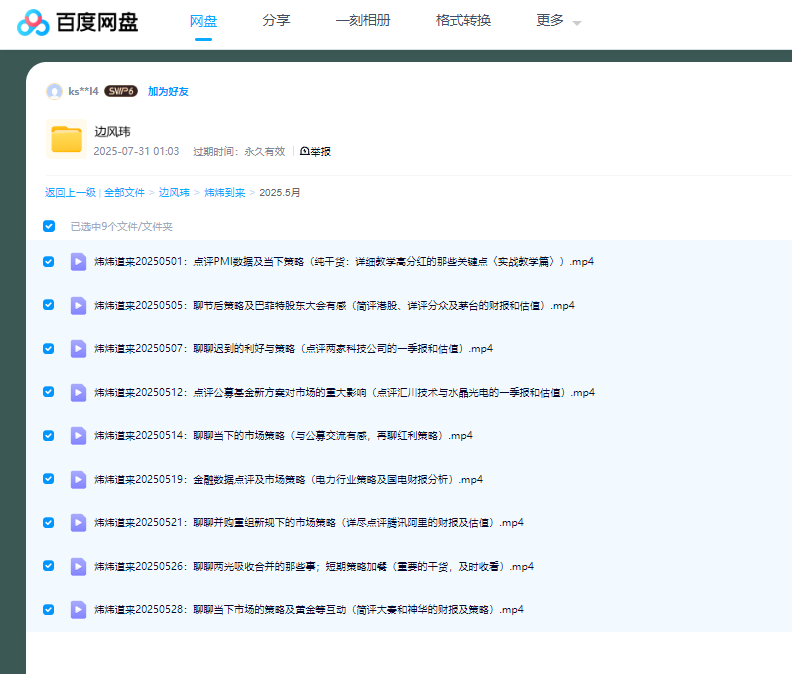Open the 格式转换 tab
This screenshot has width=792, height=674.
click(x=463, y=21)
